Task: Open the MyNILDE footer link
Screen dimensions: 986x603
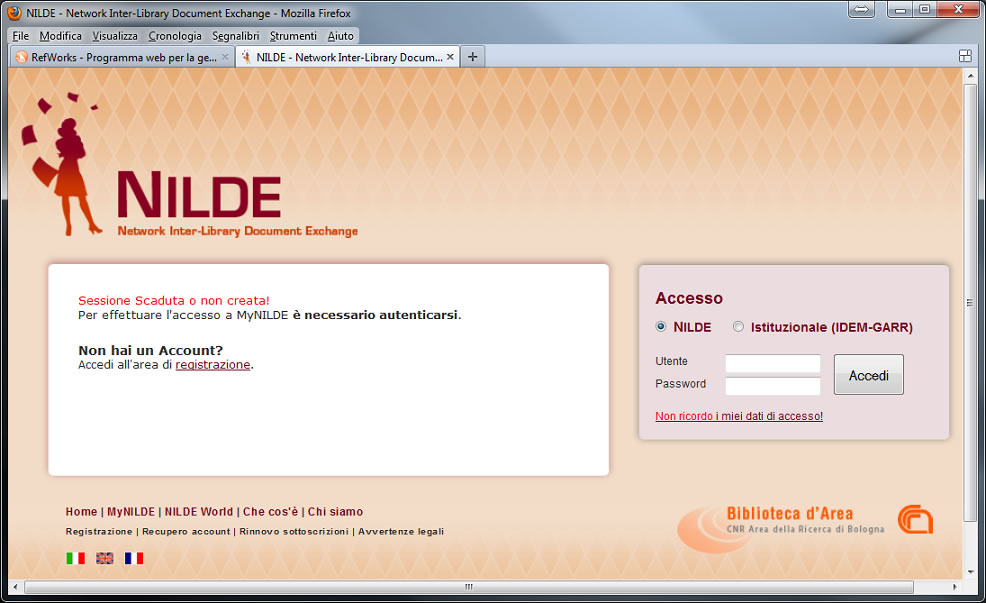Action: (x=131, y=512)
